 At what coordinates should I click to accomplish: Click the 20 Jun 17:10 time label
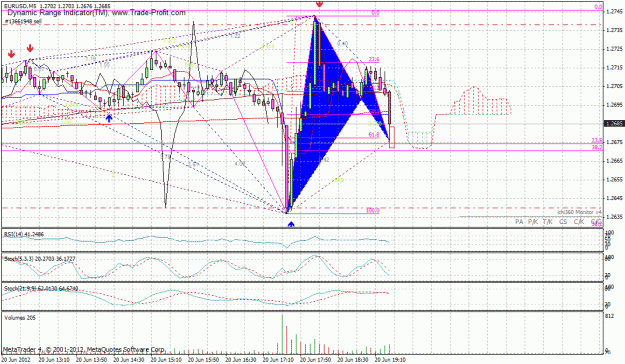pyautogui.click(x=278, y=360)
